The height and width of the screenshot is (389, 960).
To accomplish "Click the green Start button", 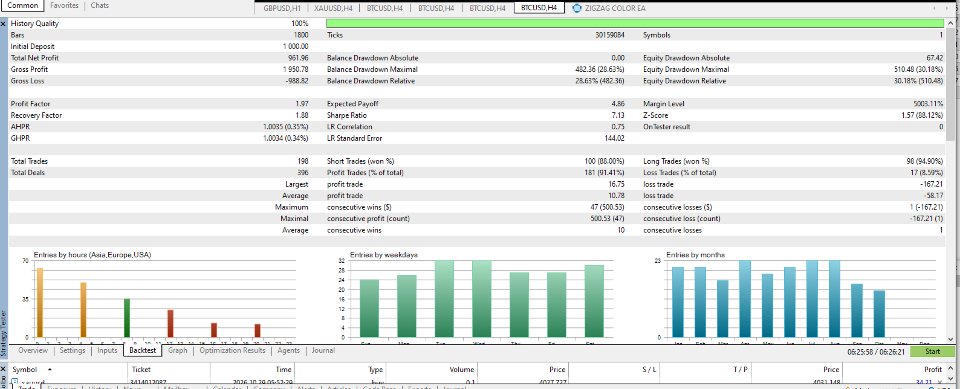I will pos(932,352).
